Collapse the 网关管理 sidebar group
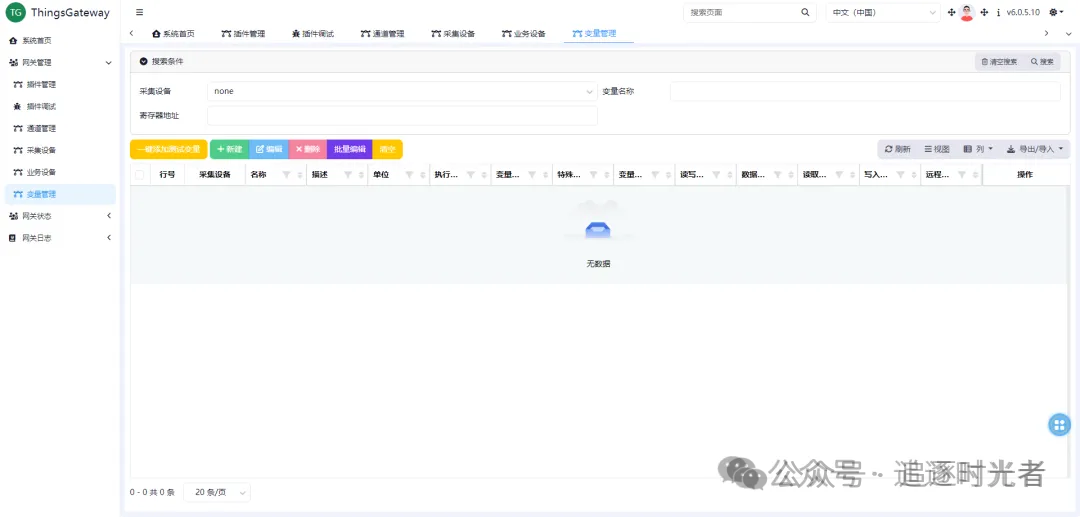Screen dimensions: 1080x517 pos(108,63)
